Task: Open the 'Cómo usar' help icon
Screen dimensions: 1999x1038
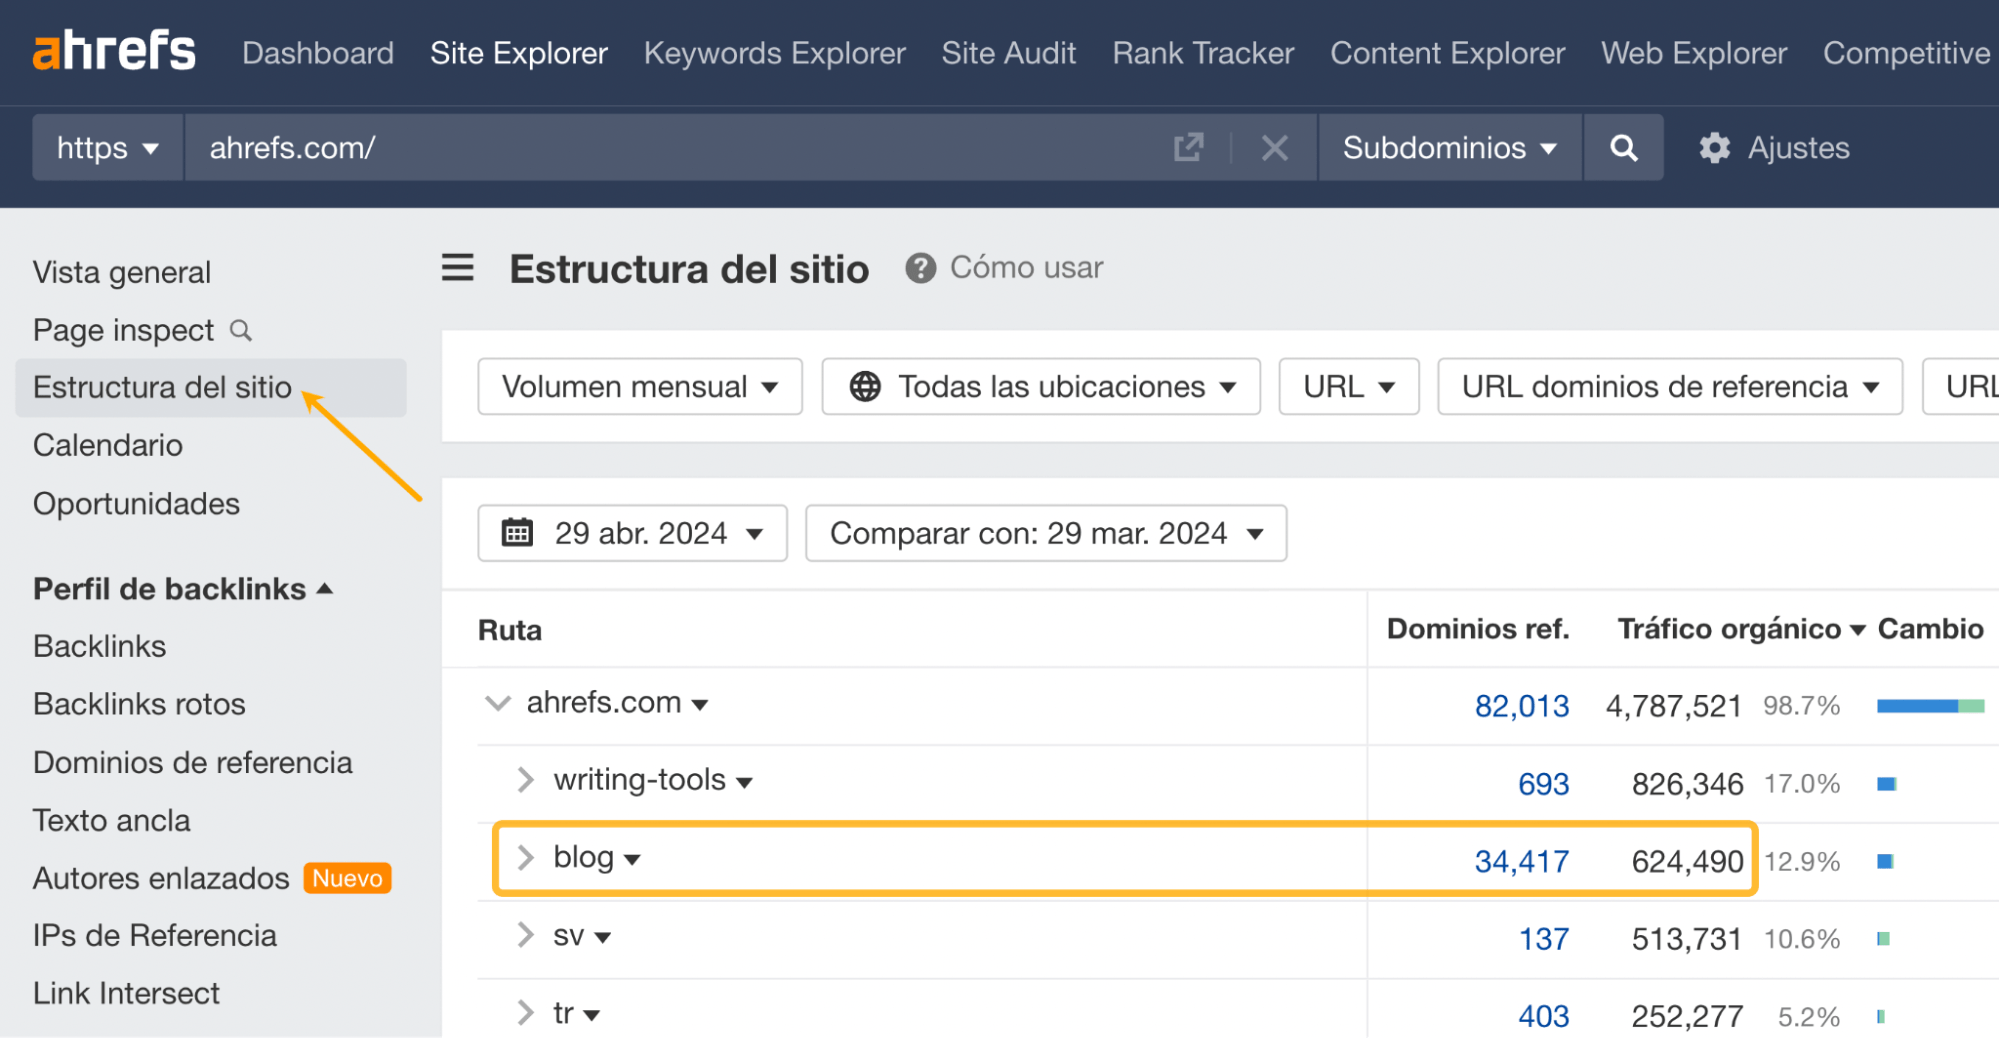Action: coord(920,268)
